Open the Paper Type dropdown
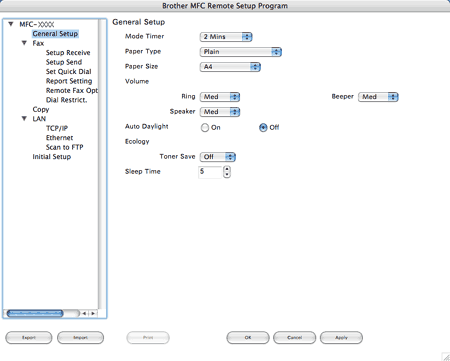Screen dimensions: 450x361 point(241,52)
